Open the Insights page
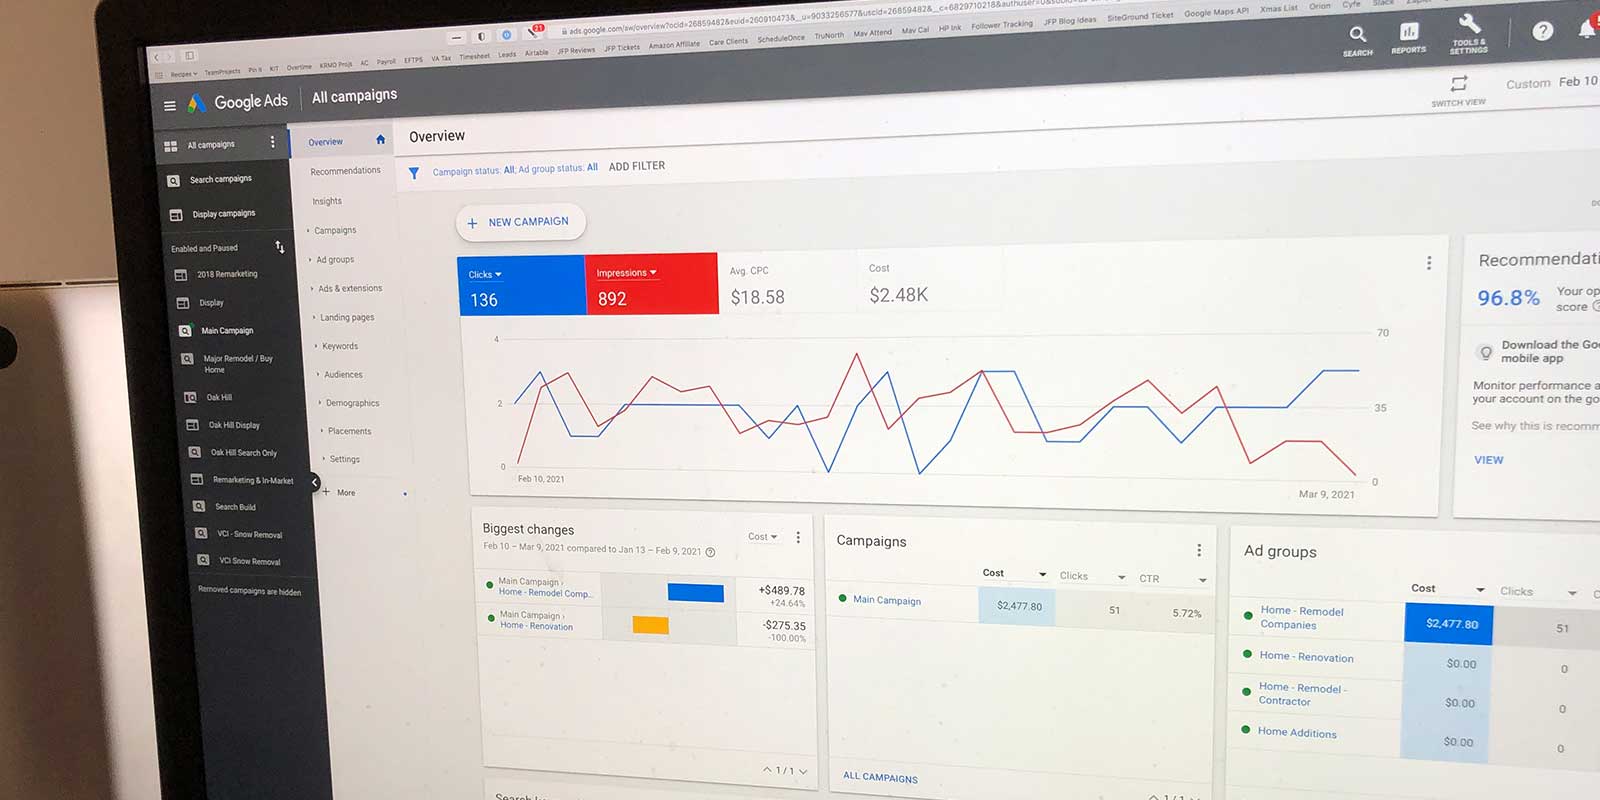Image resolution: width=1600 pixels, height=800 pixels. coord(327,201)
